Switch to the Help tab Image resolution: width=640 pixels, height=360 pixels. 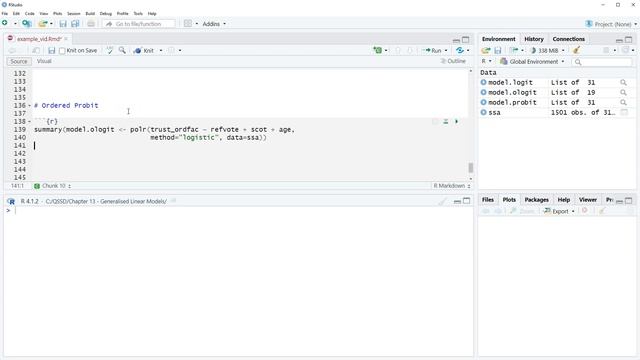(x=564, y=200)
